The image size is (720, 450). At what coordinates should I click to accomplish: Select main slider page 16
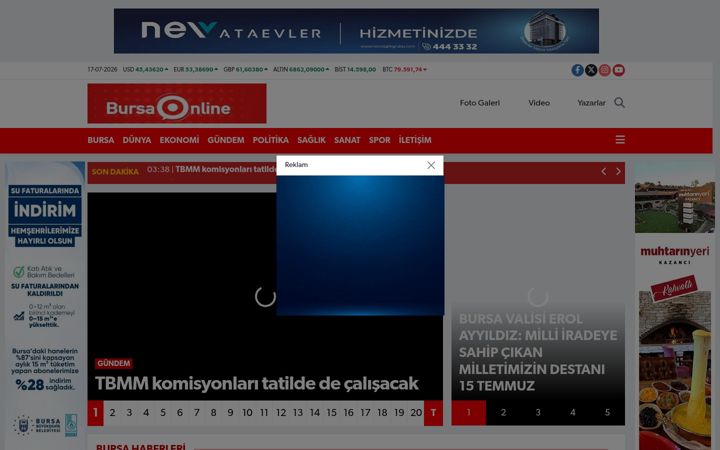click(x=349, y=413)
